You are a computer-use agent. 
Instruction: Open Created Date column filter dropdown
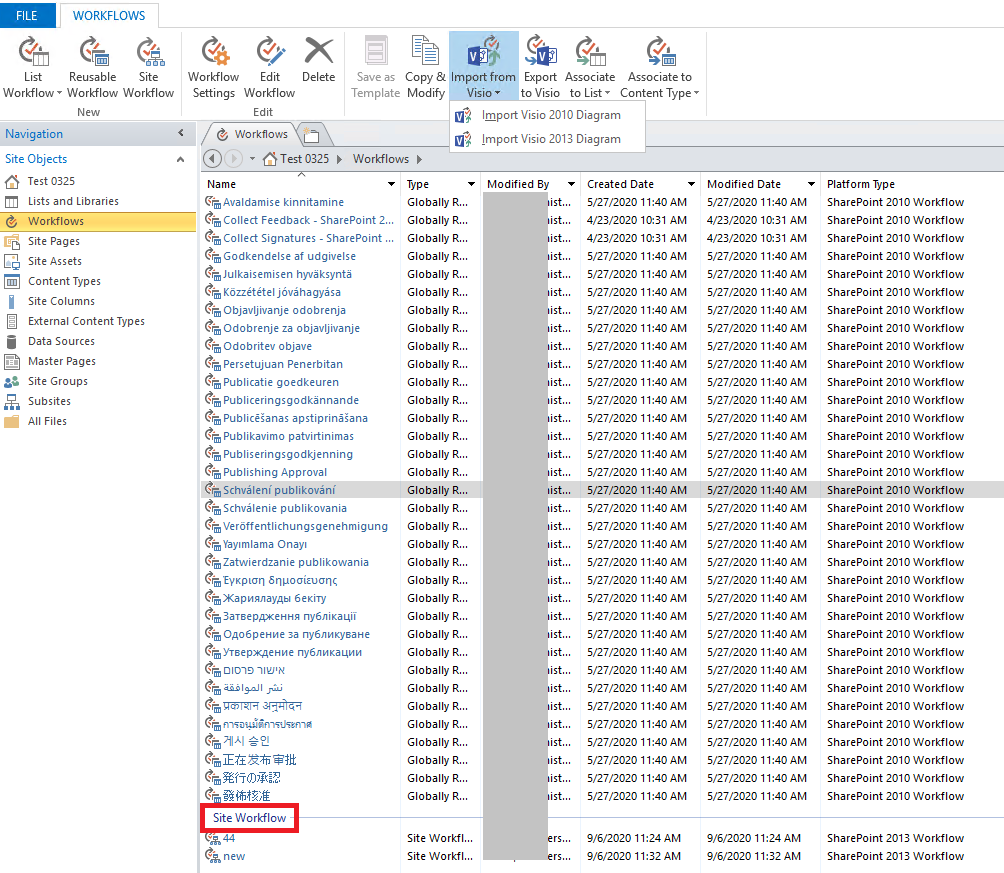[692, 184]
